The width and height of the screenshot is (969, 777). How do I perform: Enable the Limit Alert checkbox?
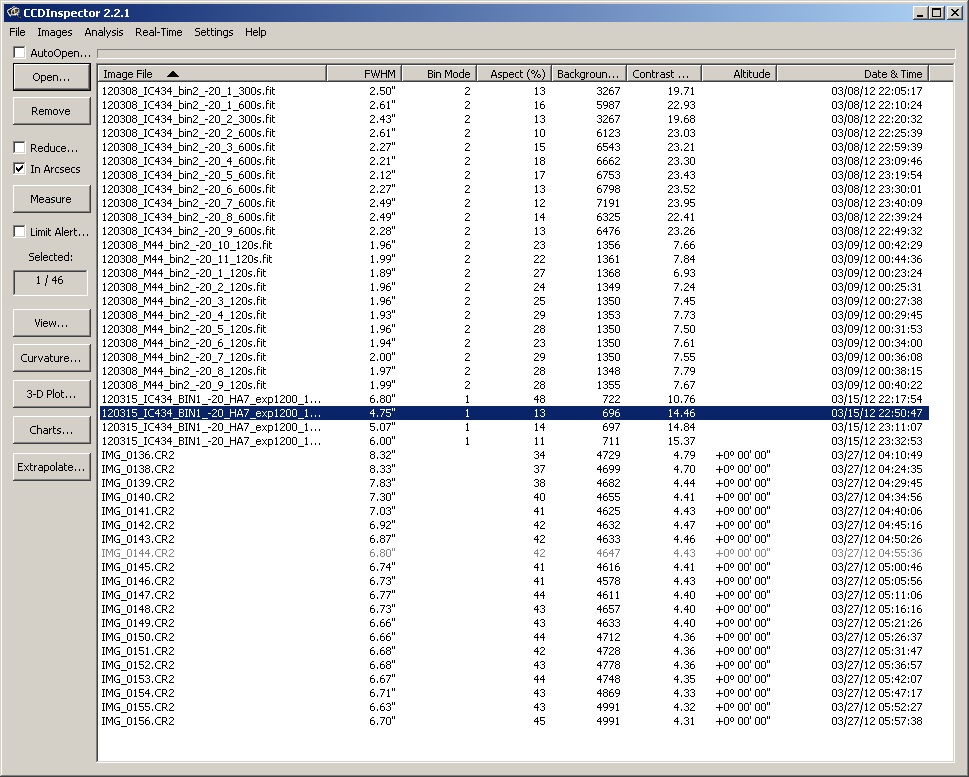coord(20,231)
